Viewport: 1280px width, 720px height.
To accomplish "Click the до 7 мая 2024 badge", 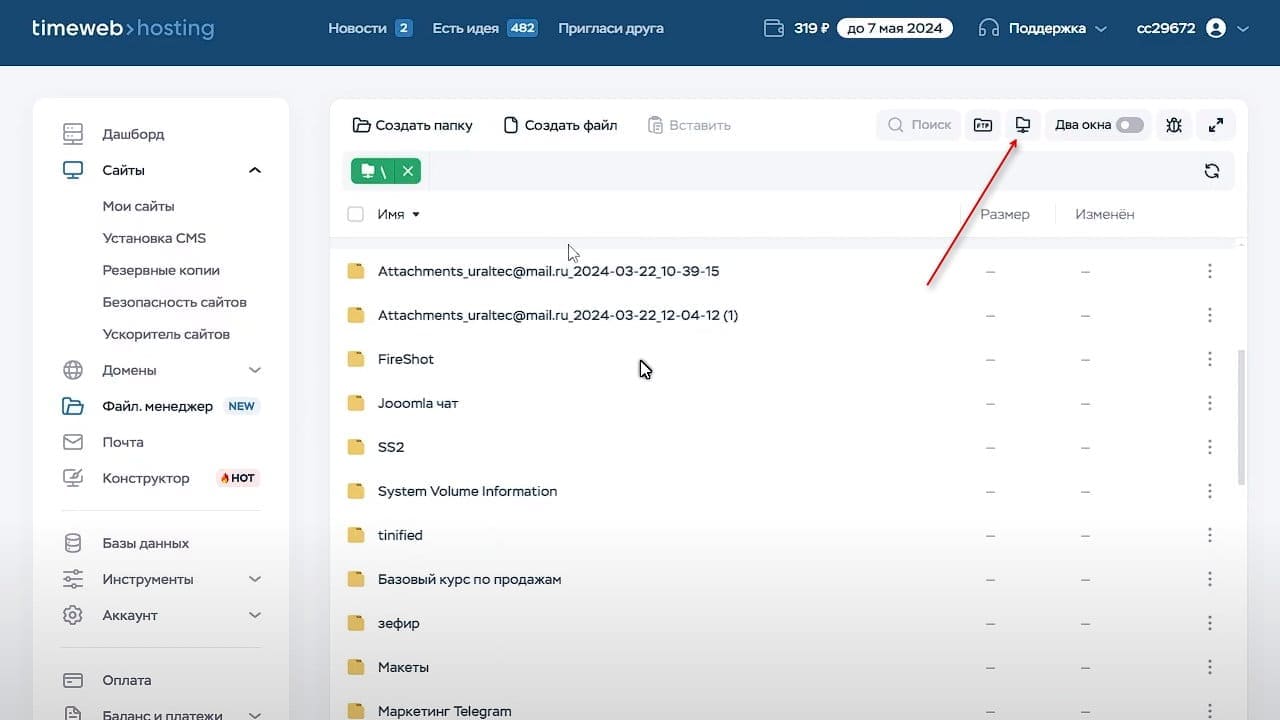I will pyautogui.click(x=895, y=28).
